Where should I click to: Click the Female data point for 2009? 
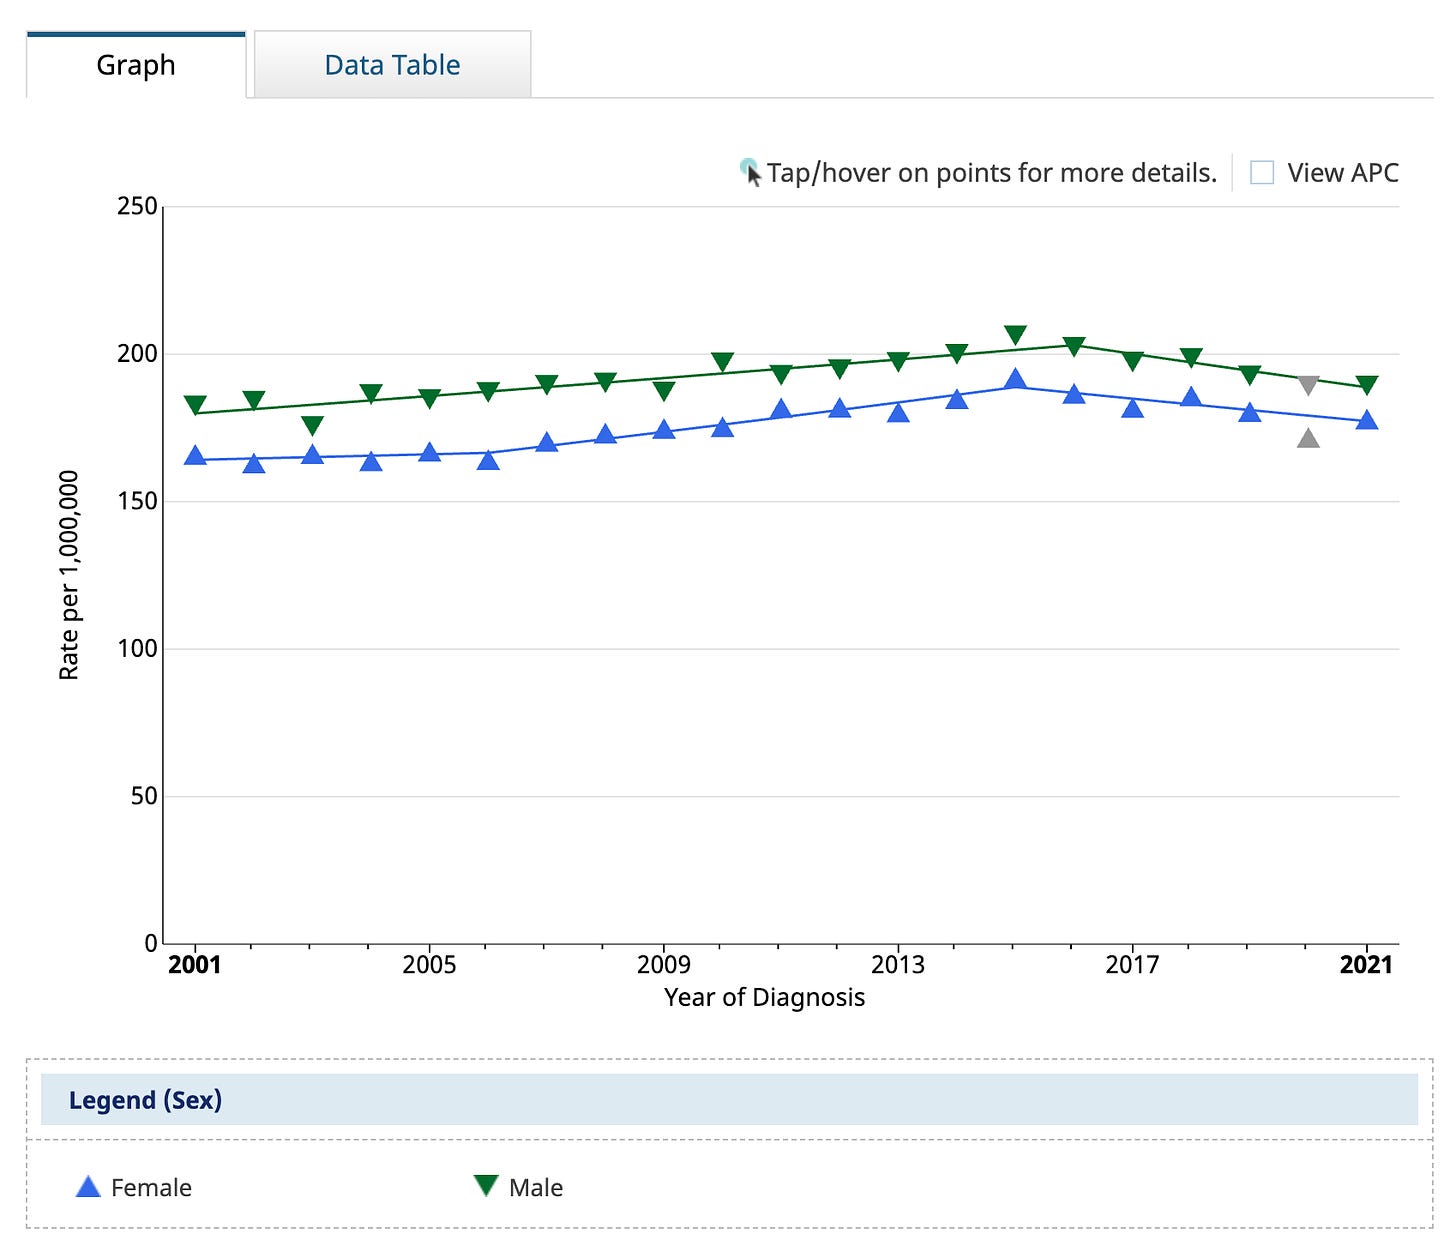(664, 430)
